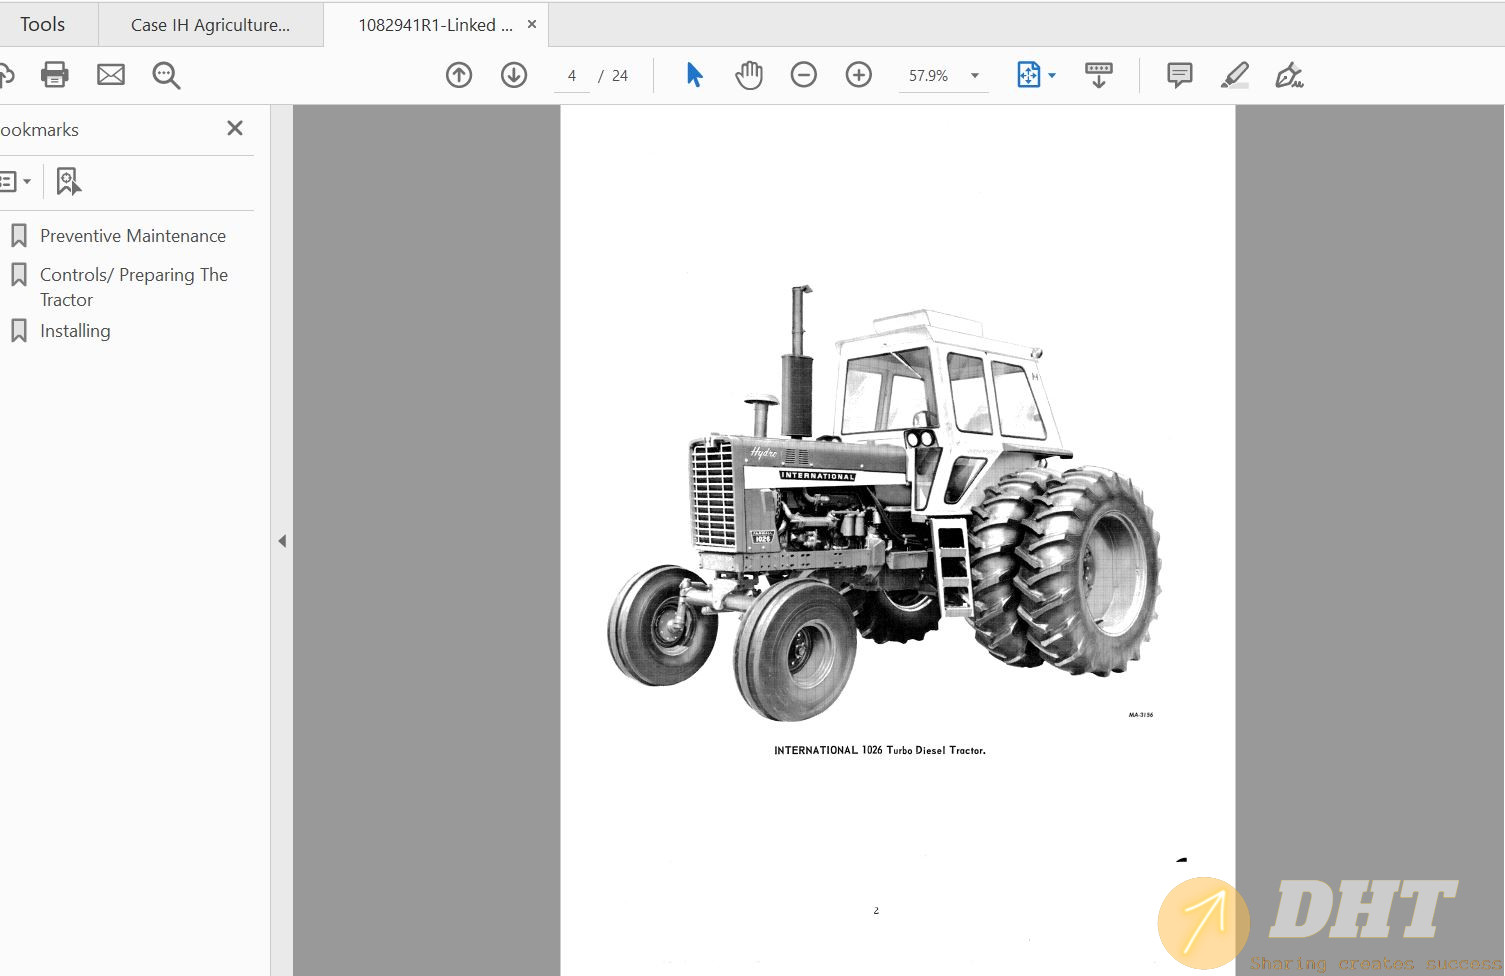
Task: Open bookmarks options menu
Action: click(14, 181)
